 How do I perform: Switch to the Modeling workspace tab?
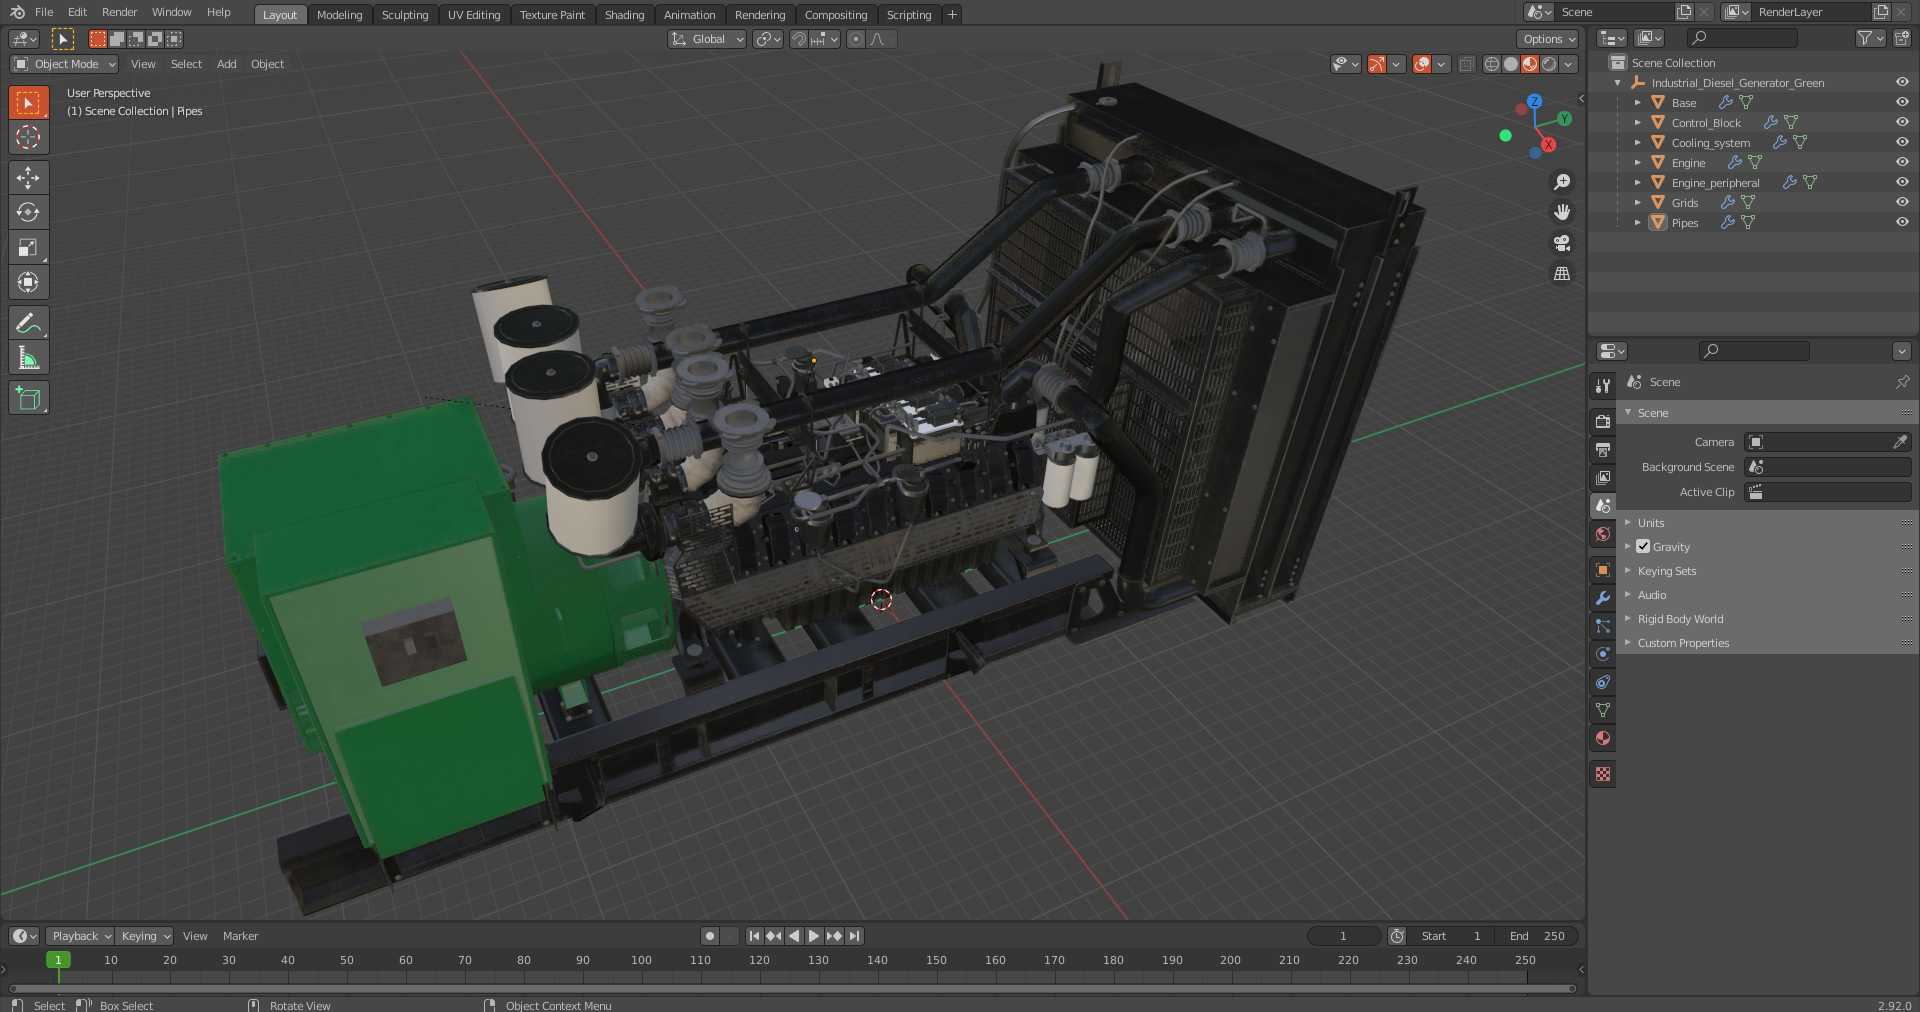(339, 15)
